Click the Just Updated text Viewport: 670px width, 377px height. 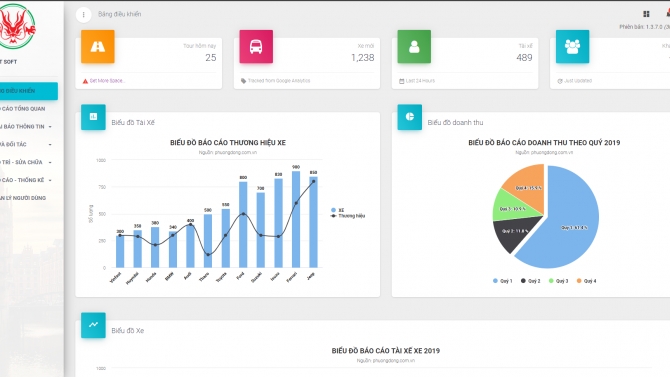click(x=578, y=81)
